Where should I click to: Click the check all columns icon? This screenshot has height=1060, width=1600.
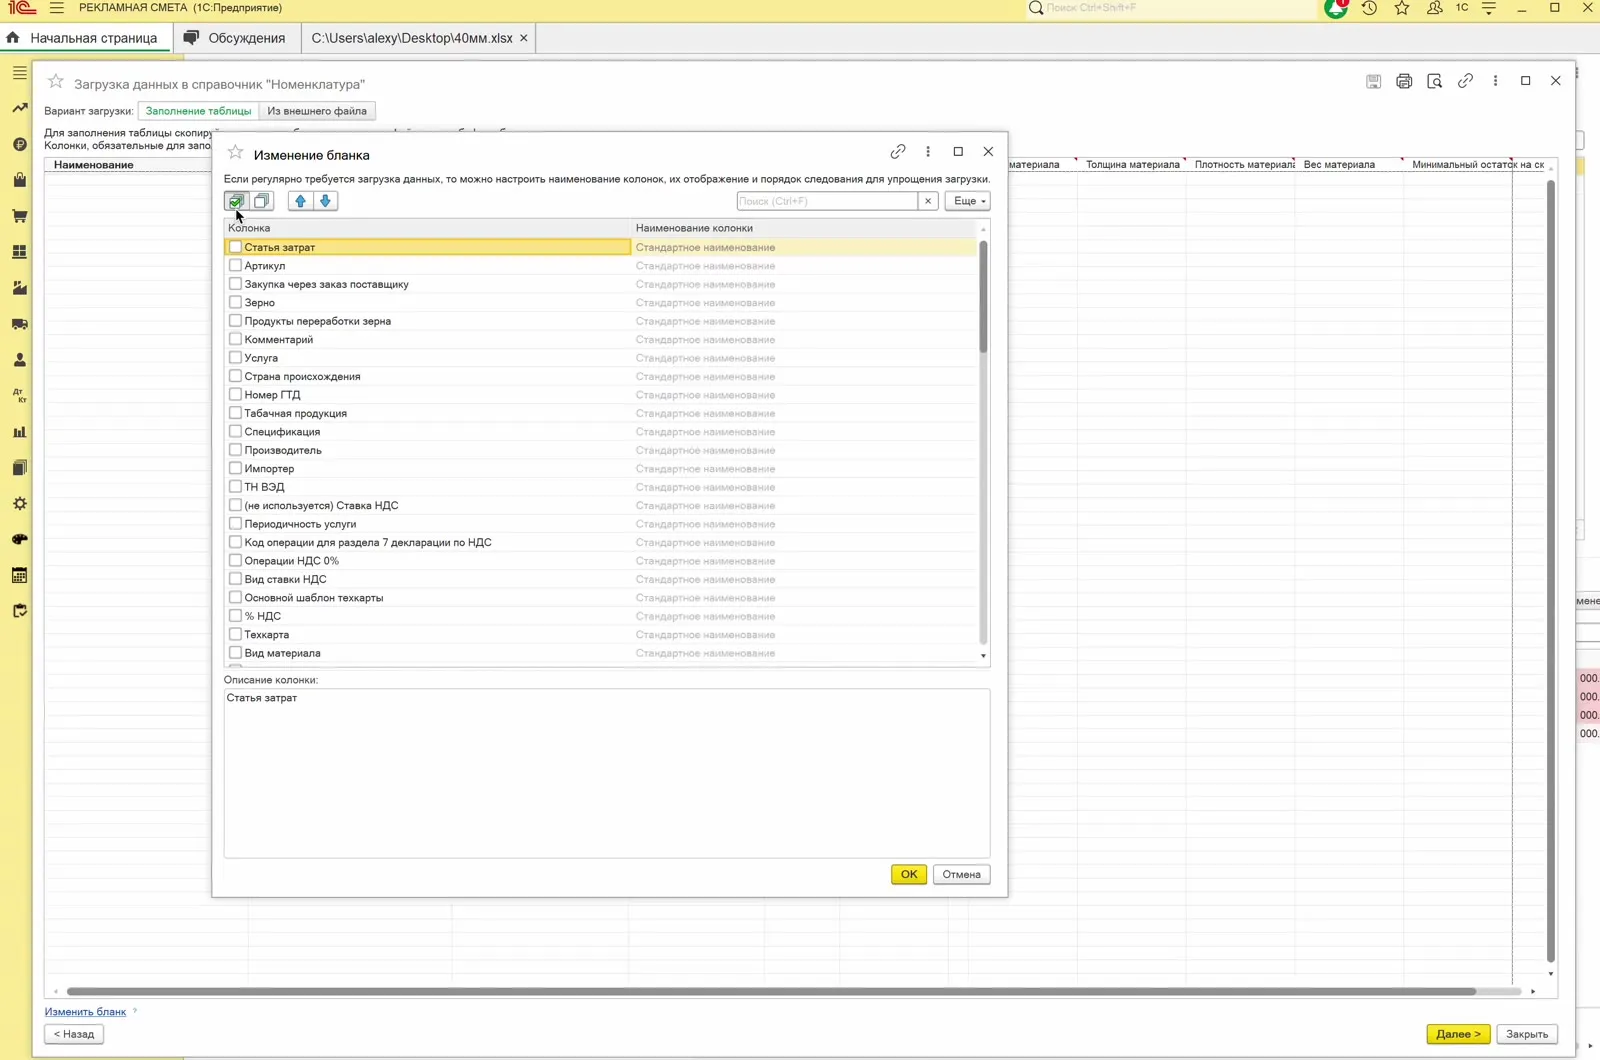click(x=236, y=201)
